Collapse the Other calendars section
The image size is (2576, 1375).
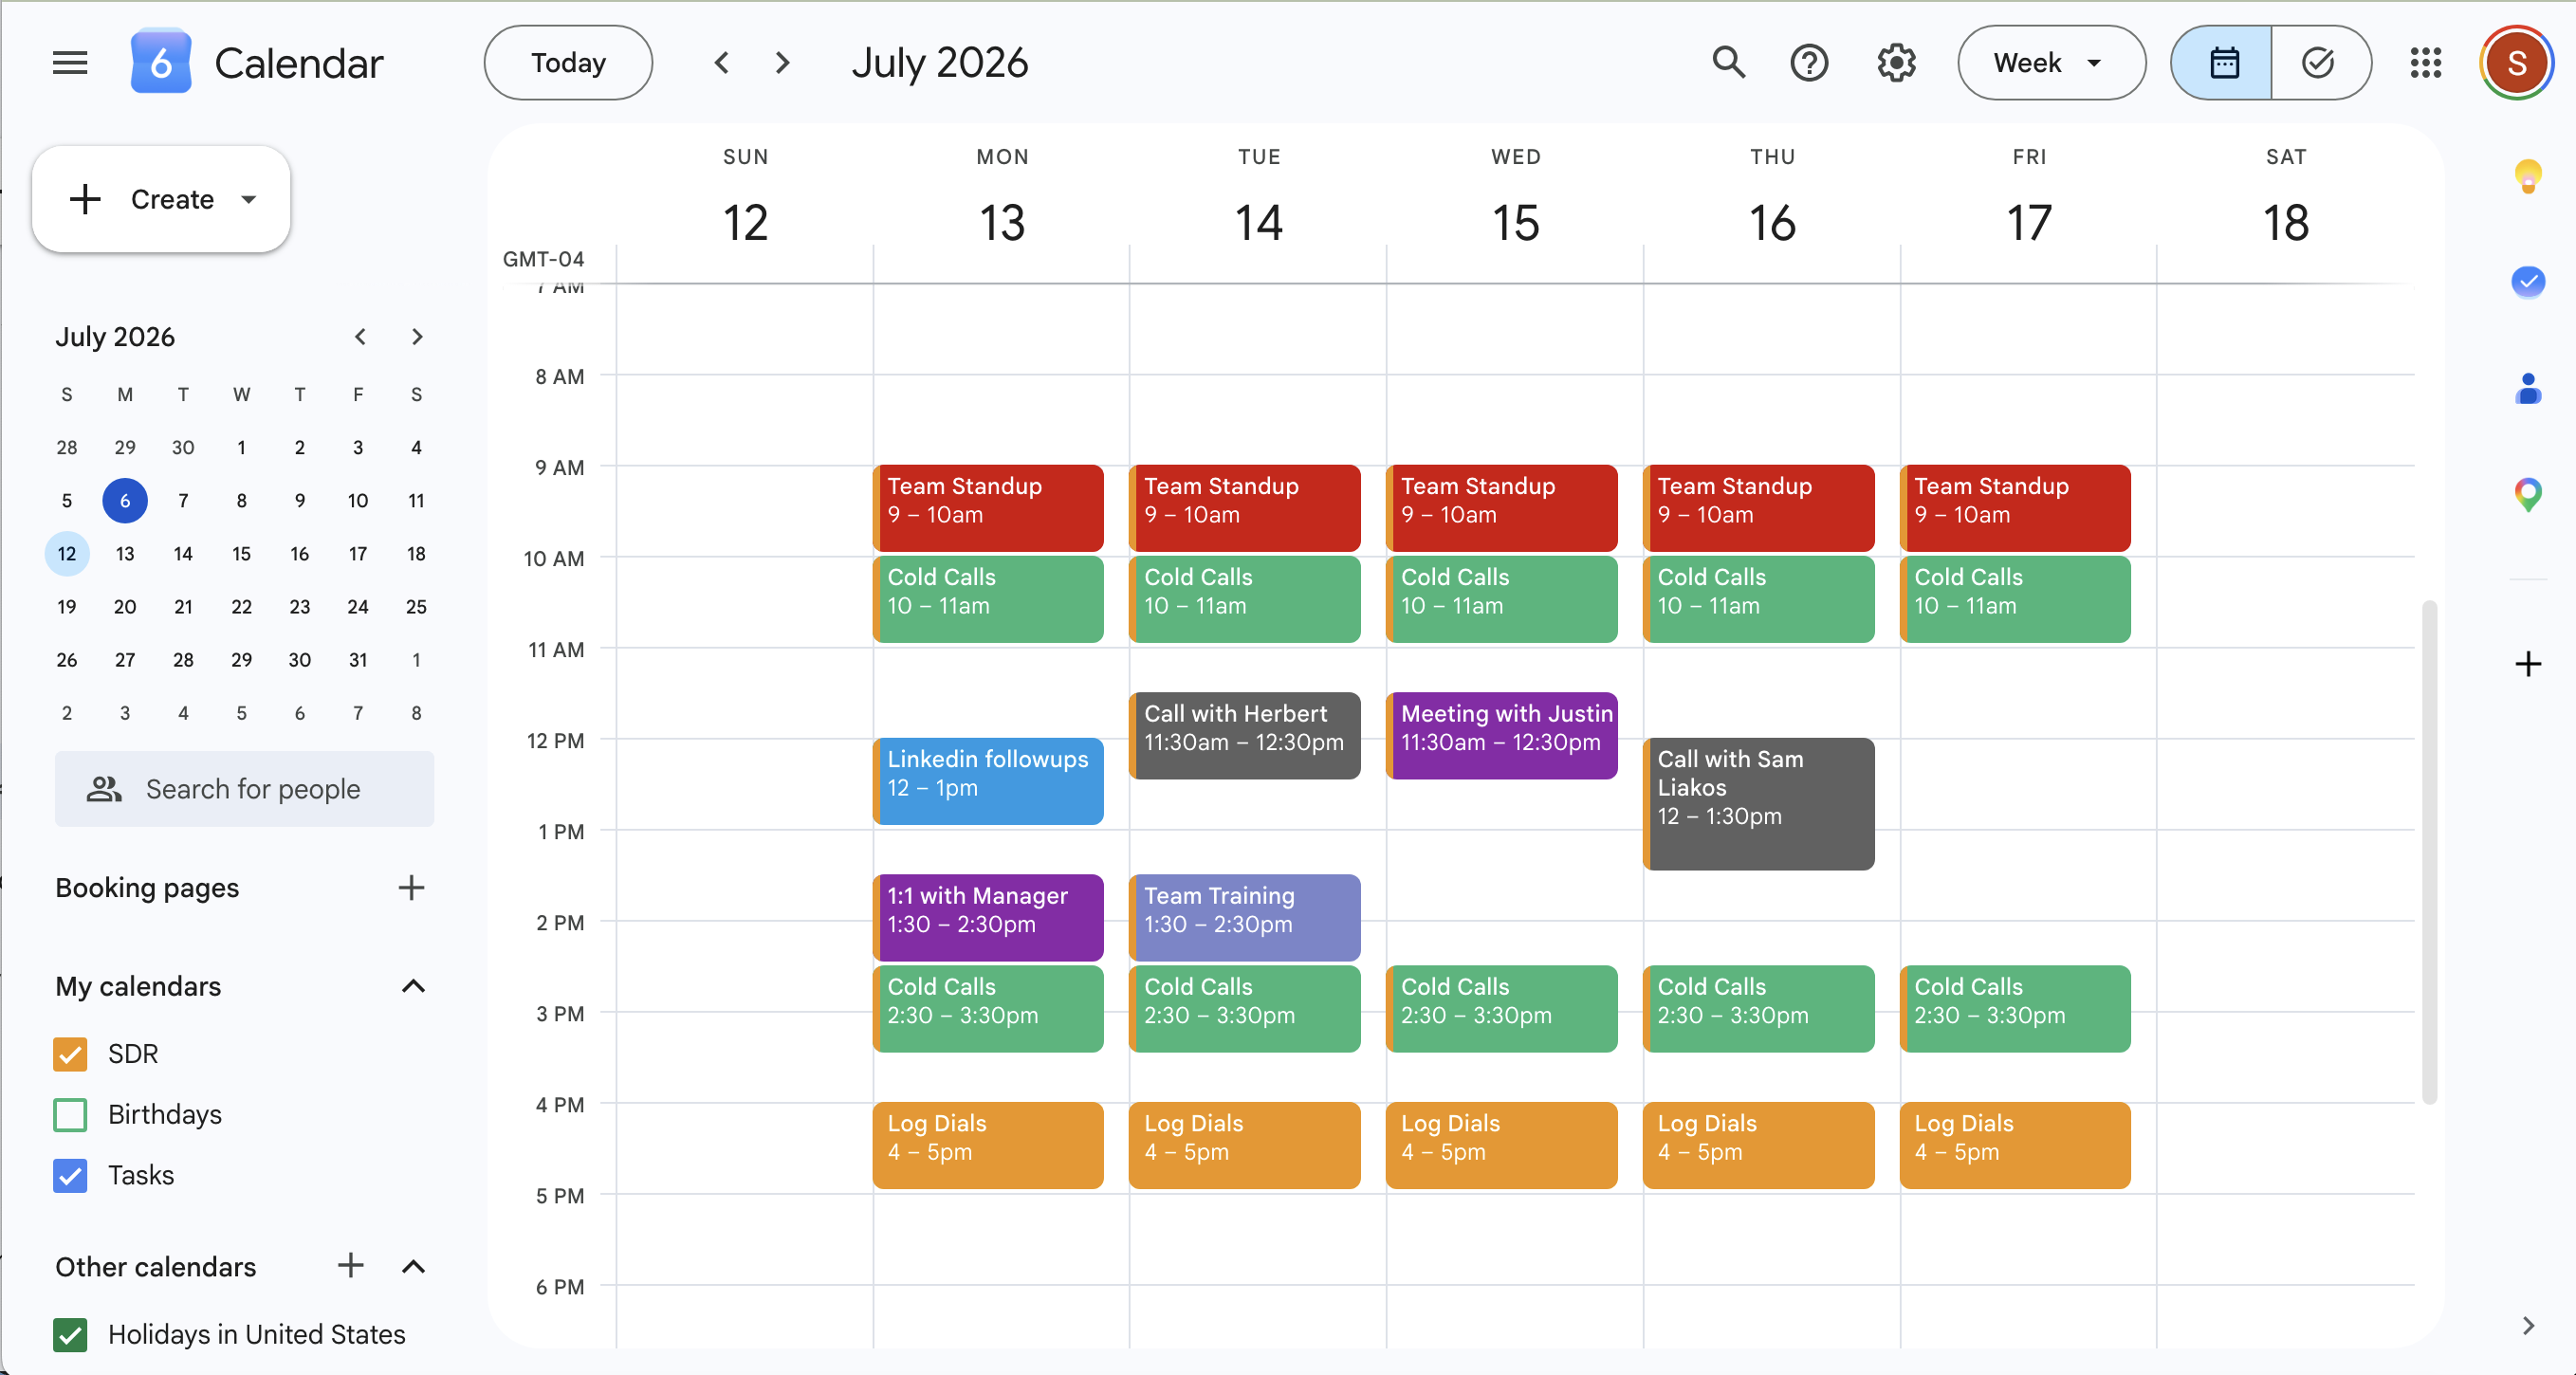pos(413,1266)
